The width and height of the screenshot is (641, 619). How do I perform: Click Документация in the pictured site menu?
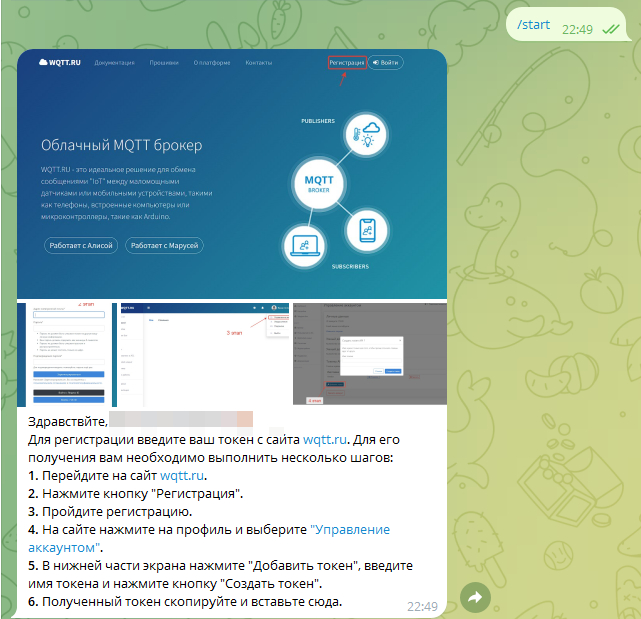(x=114, y=62)
